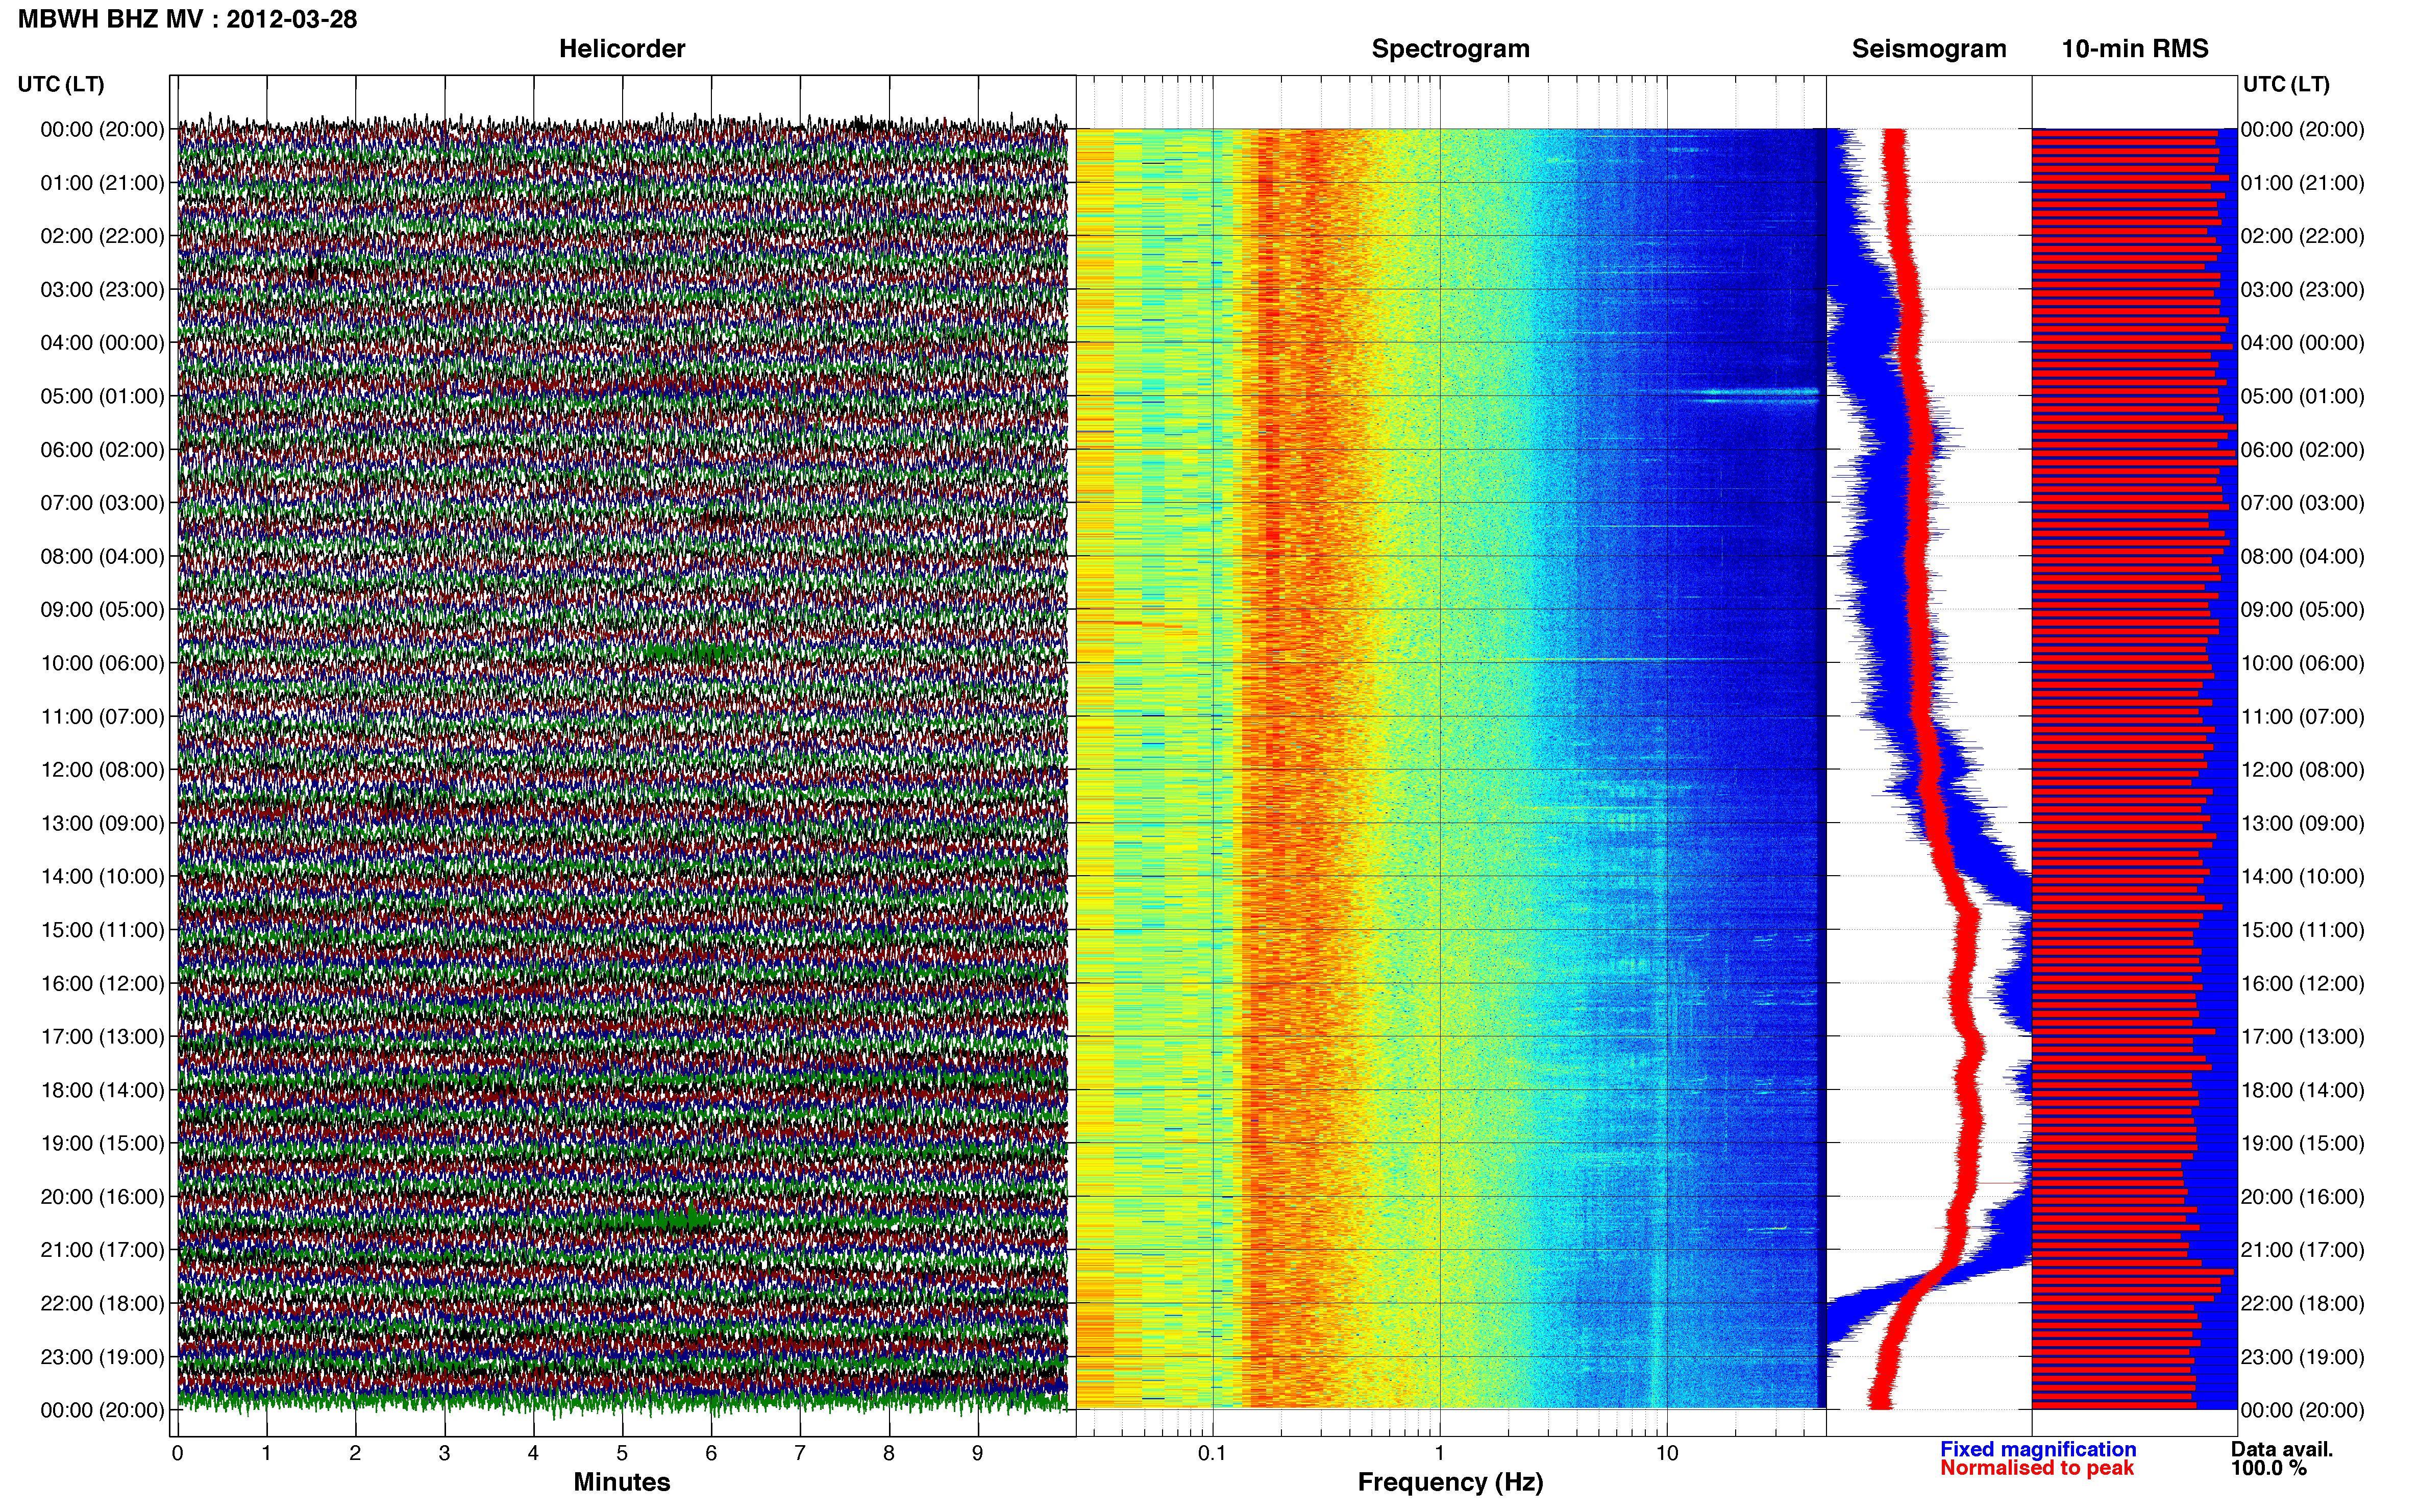This screenshot has height=1512, width=2419.
Task: Click the '3' tick on the Minutes axis
Action: [444, 1453]
